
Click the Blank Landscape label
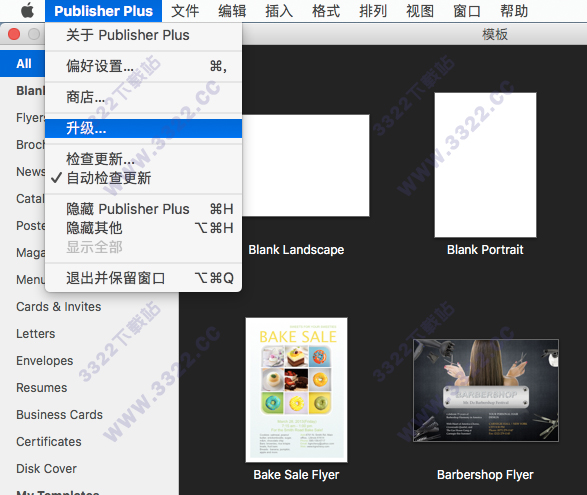(x=296, y=250)
